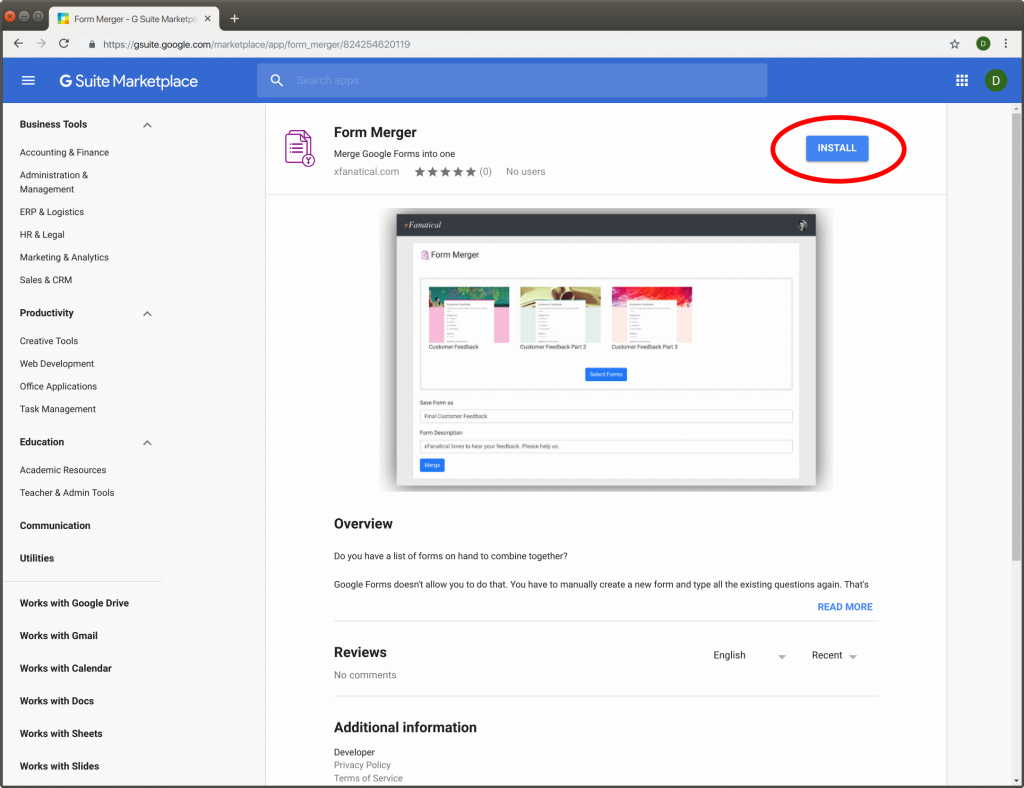
Task: Filter by Works with Google Drive
Action: tap(74, 603)
